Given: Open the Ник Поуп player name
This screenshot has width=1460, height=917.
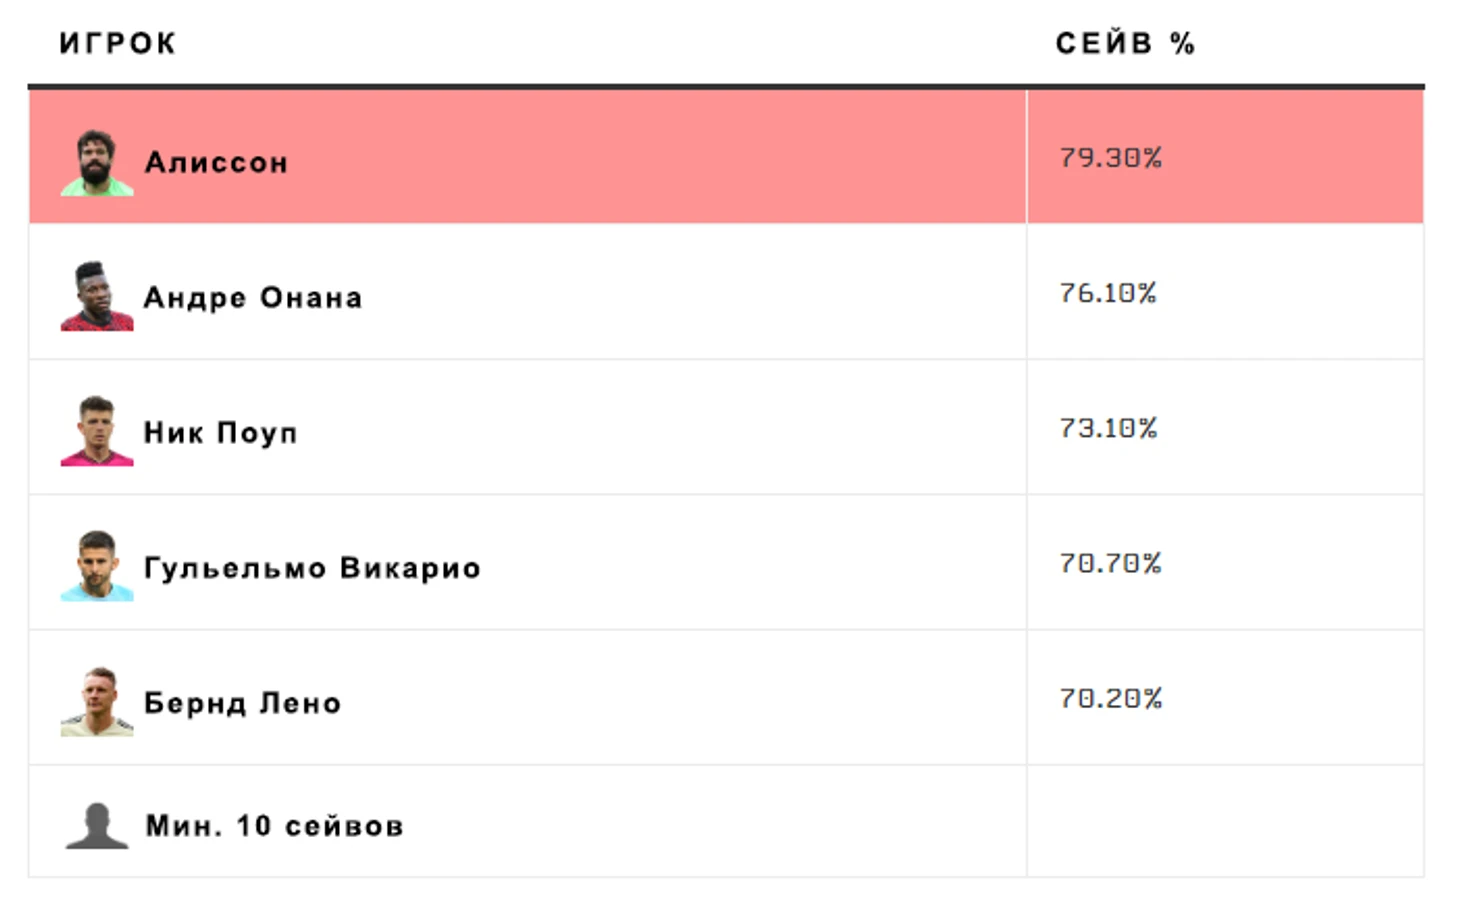Looking at the screenshot, I should 221,432.
